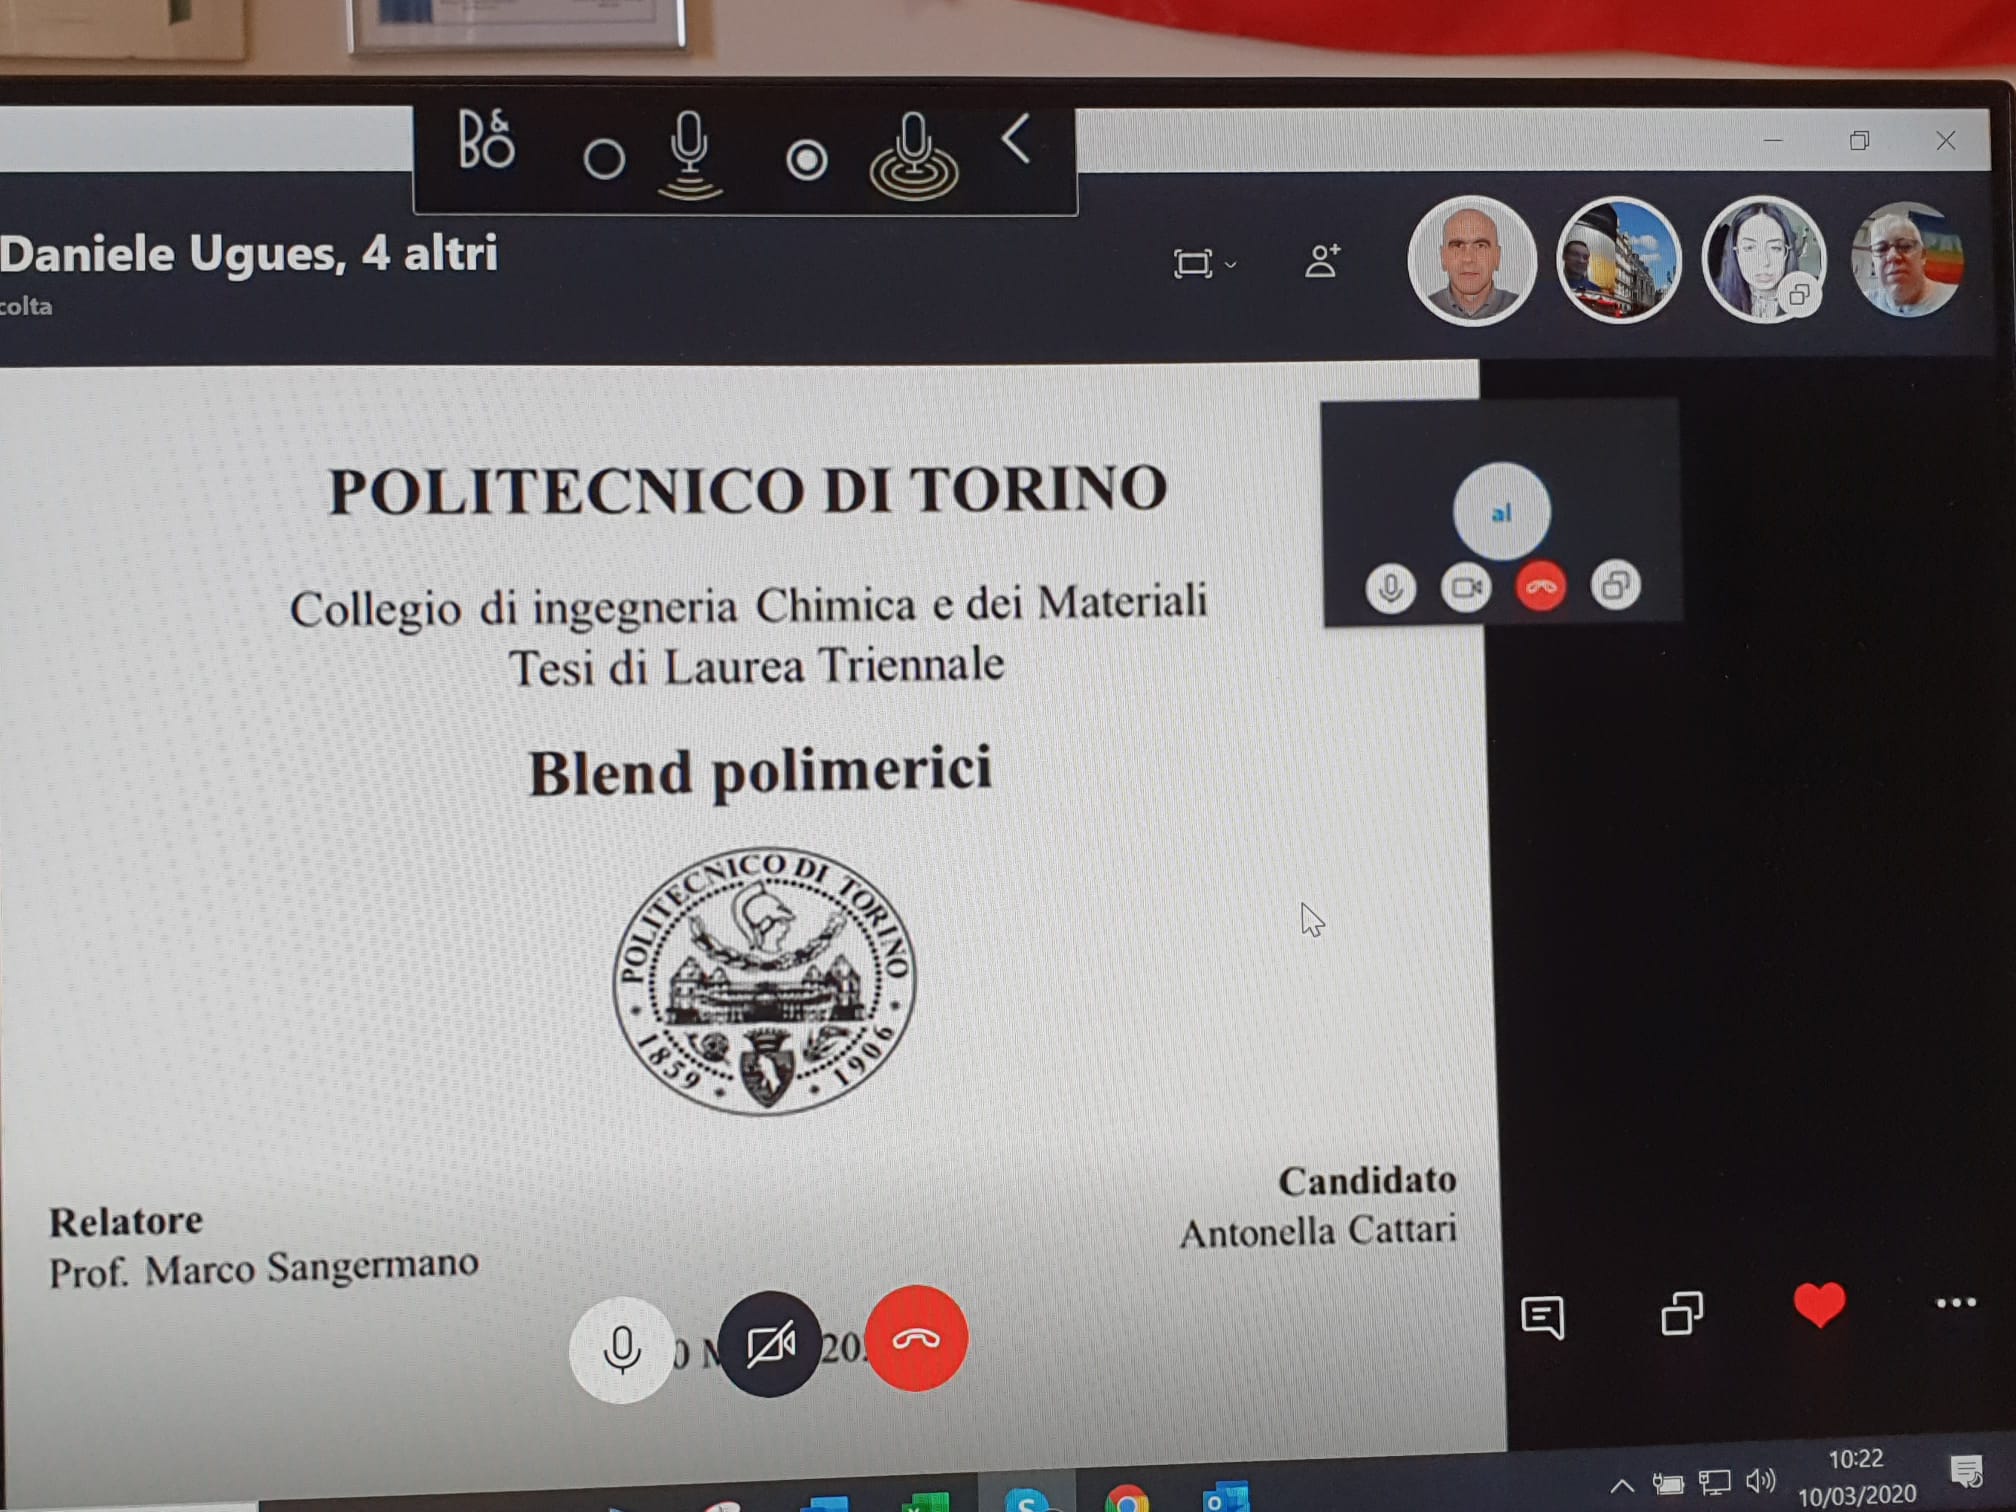Screen dimensions: 2016x1512
Task: Open the bald man's participant avatar
Action: (1471, 260)
